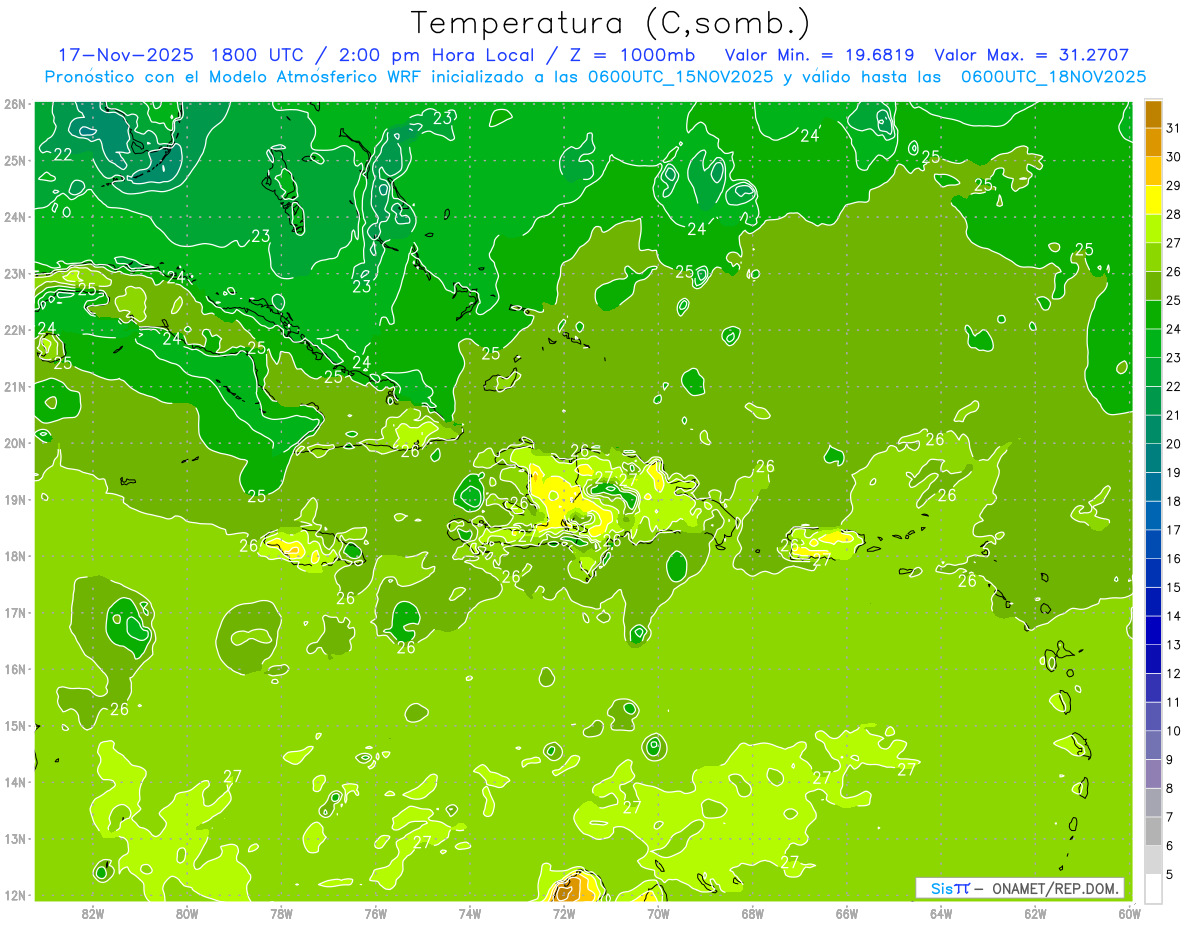Click the "26N" latitude axis label
The height and width of the screenshot is (927, 1200).
click(14, 104)
